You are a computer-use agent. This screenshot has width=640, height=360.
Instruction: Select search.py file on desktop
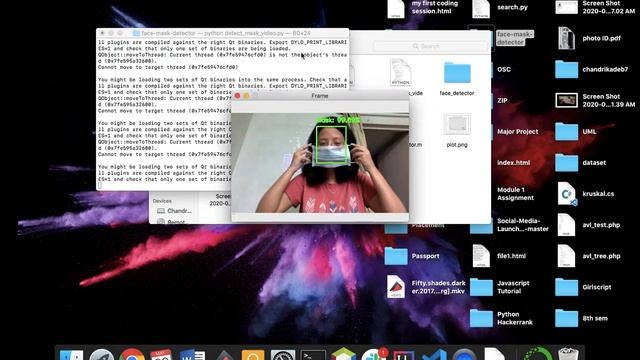pyautogui.click(x=481, y=8)
